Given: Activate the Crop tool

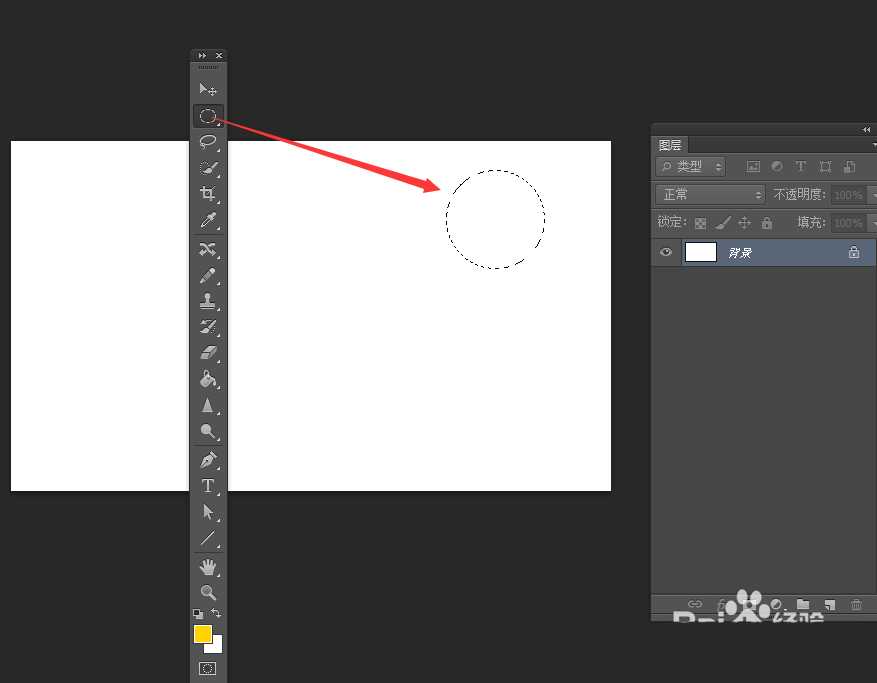Looking at the screenshot, I should point(208,194).
